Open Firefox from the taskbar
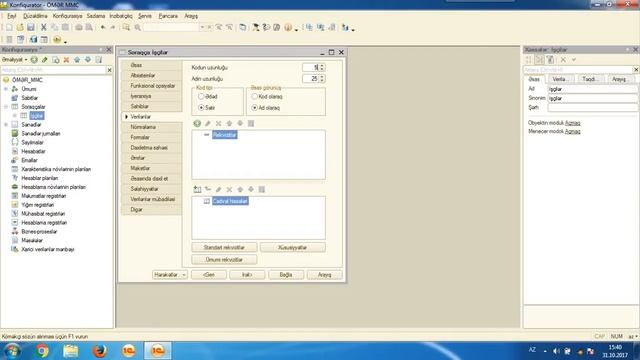 (x=99, y=351)
